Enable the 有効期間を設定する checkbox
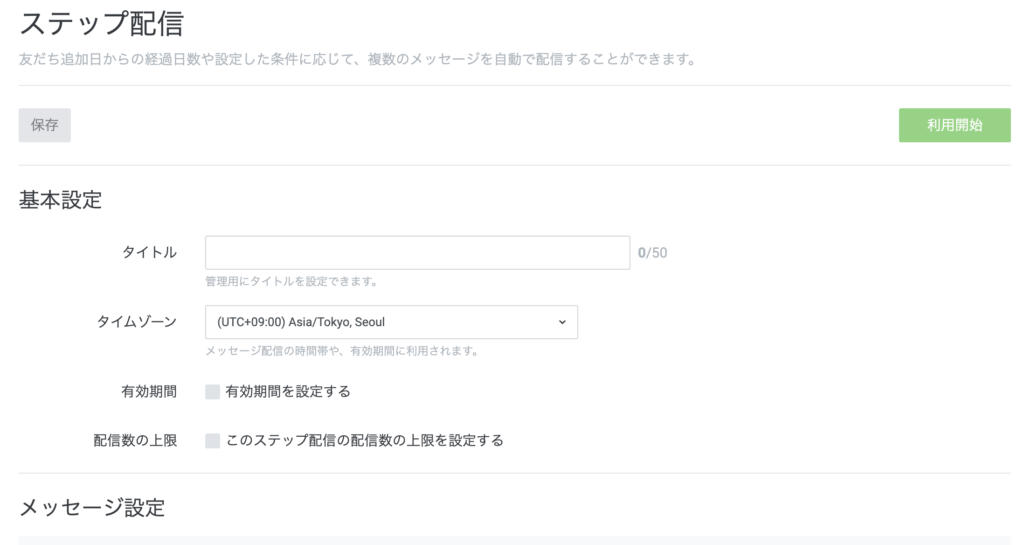The width and height of the screenshot is (1024, 545). click(212, 392)
